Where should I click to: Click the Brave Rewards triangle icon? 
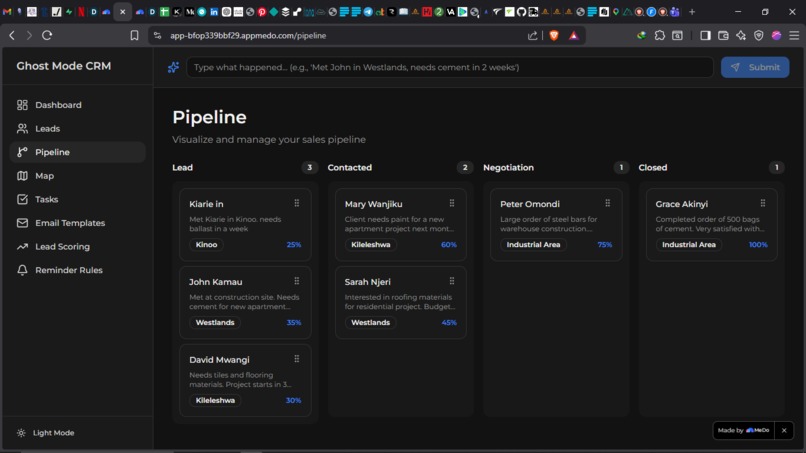[x=574, y=35]
